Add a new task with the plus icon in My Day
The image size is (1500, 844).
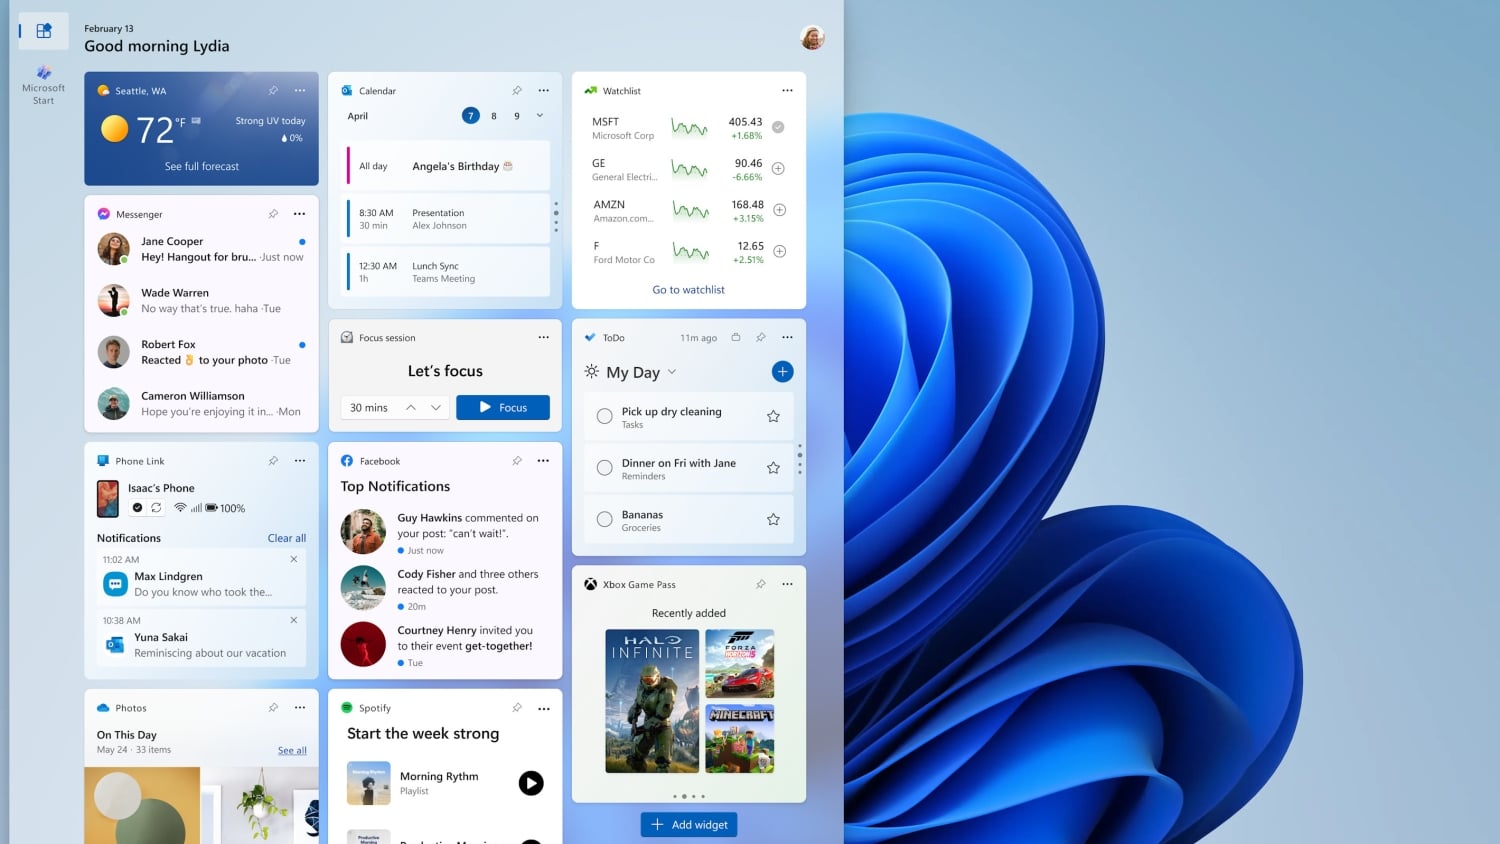pyautogui.click(x=782, y=371)
